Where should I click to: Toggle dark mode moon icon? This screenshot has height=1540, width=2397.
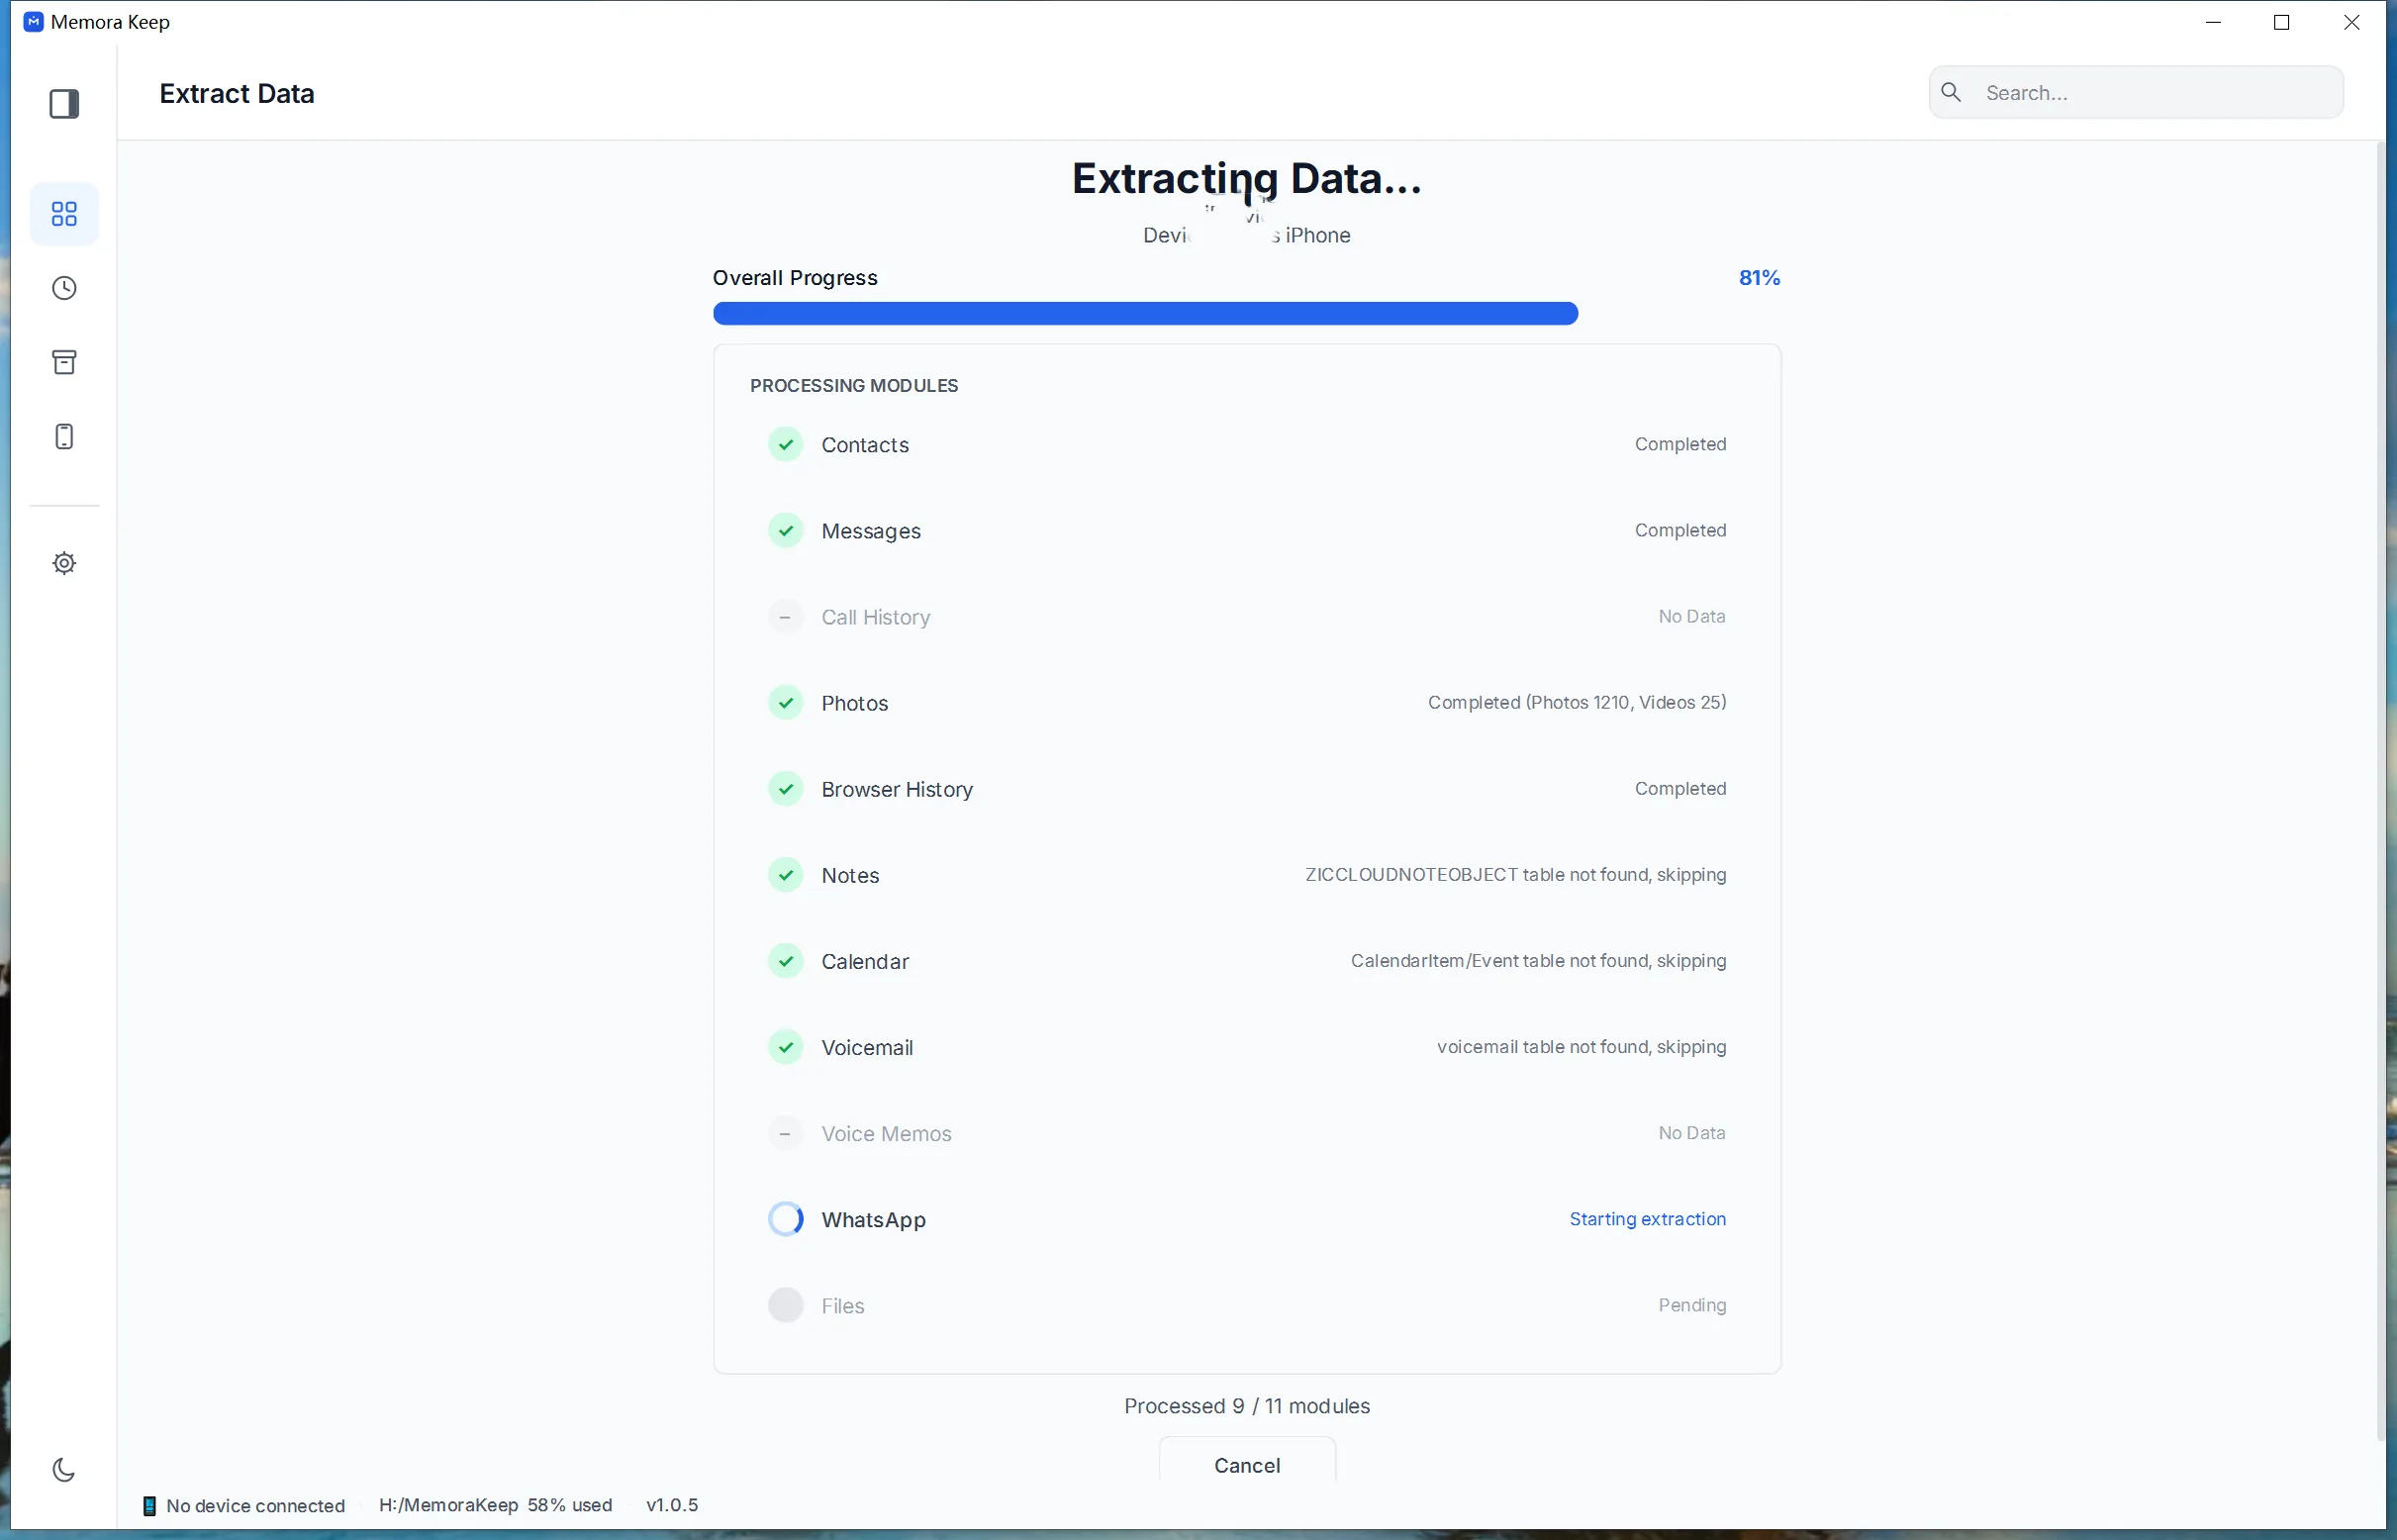(x=64, y=1469)
